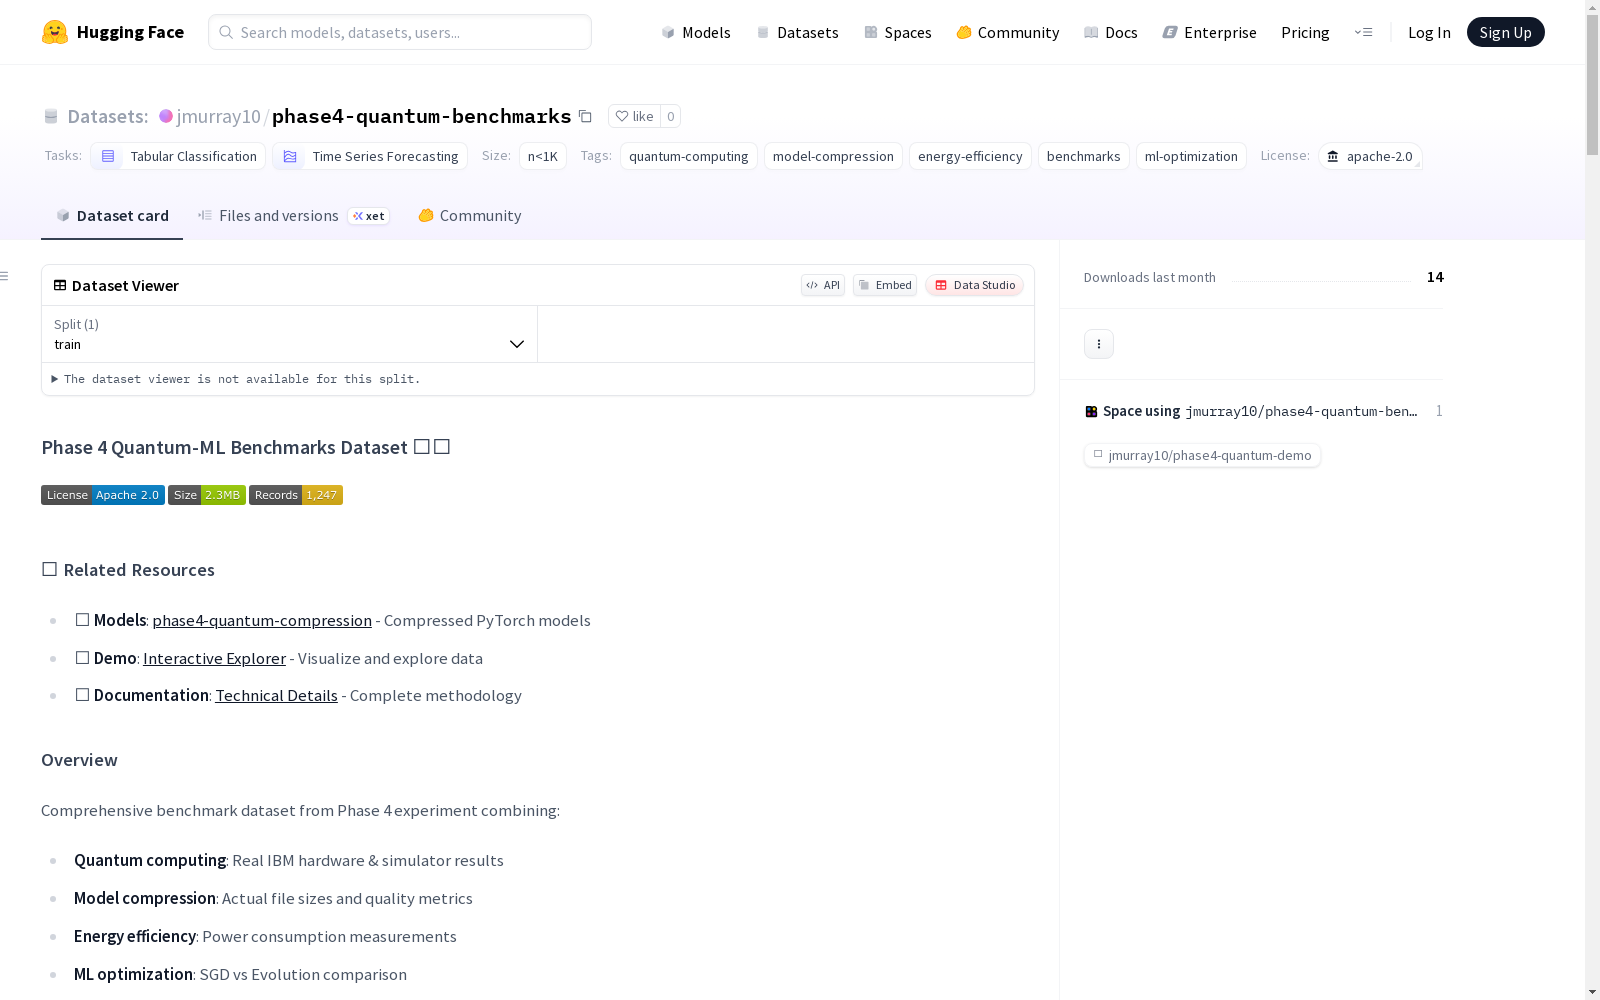Click the model-compression tag
1600x1000 pixels.
[833, 156]
